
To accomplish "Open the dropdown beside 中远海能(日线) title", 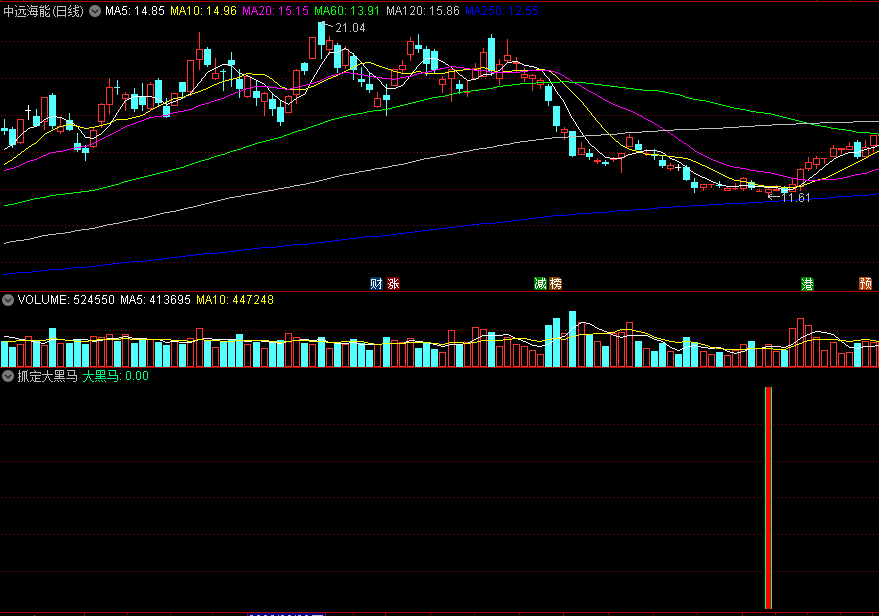I will pos(95,11).
